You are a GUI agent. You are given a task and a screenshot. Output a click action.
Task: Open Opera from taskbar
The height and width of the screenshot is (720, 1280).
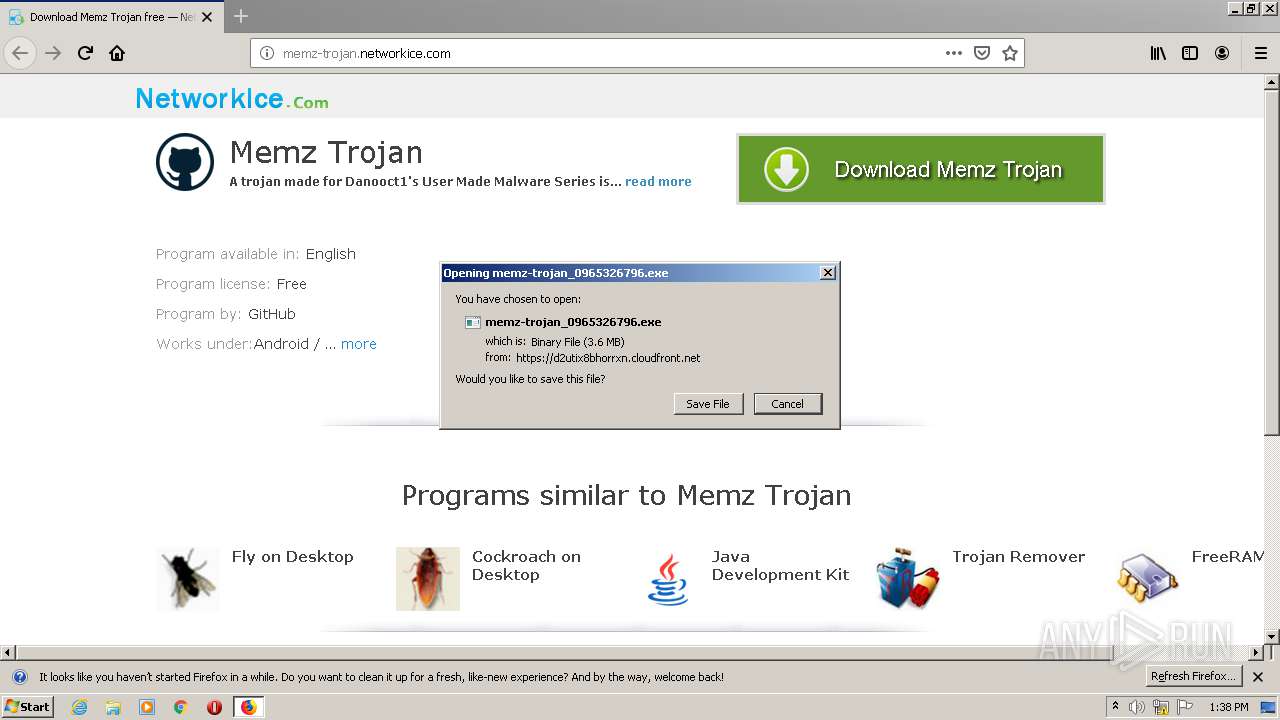point(214,707)
